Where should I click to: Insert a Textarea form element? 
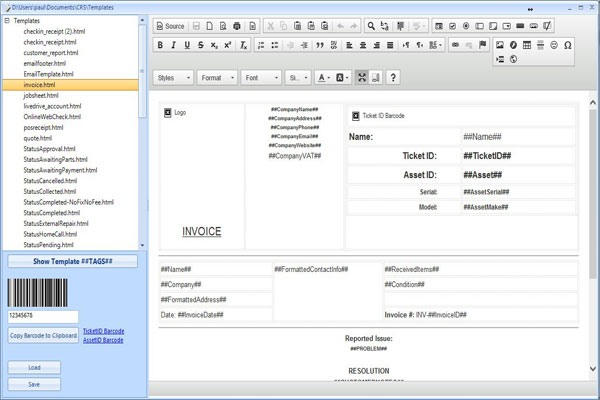(493, 26)
